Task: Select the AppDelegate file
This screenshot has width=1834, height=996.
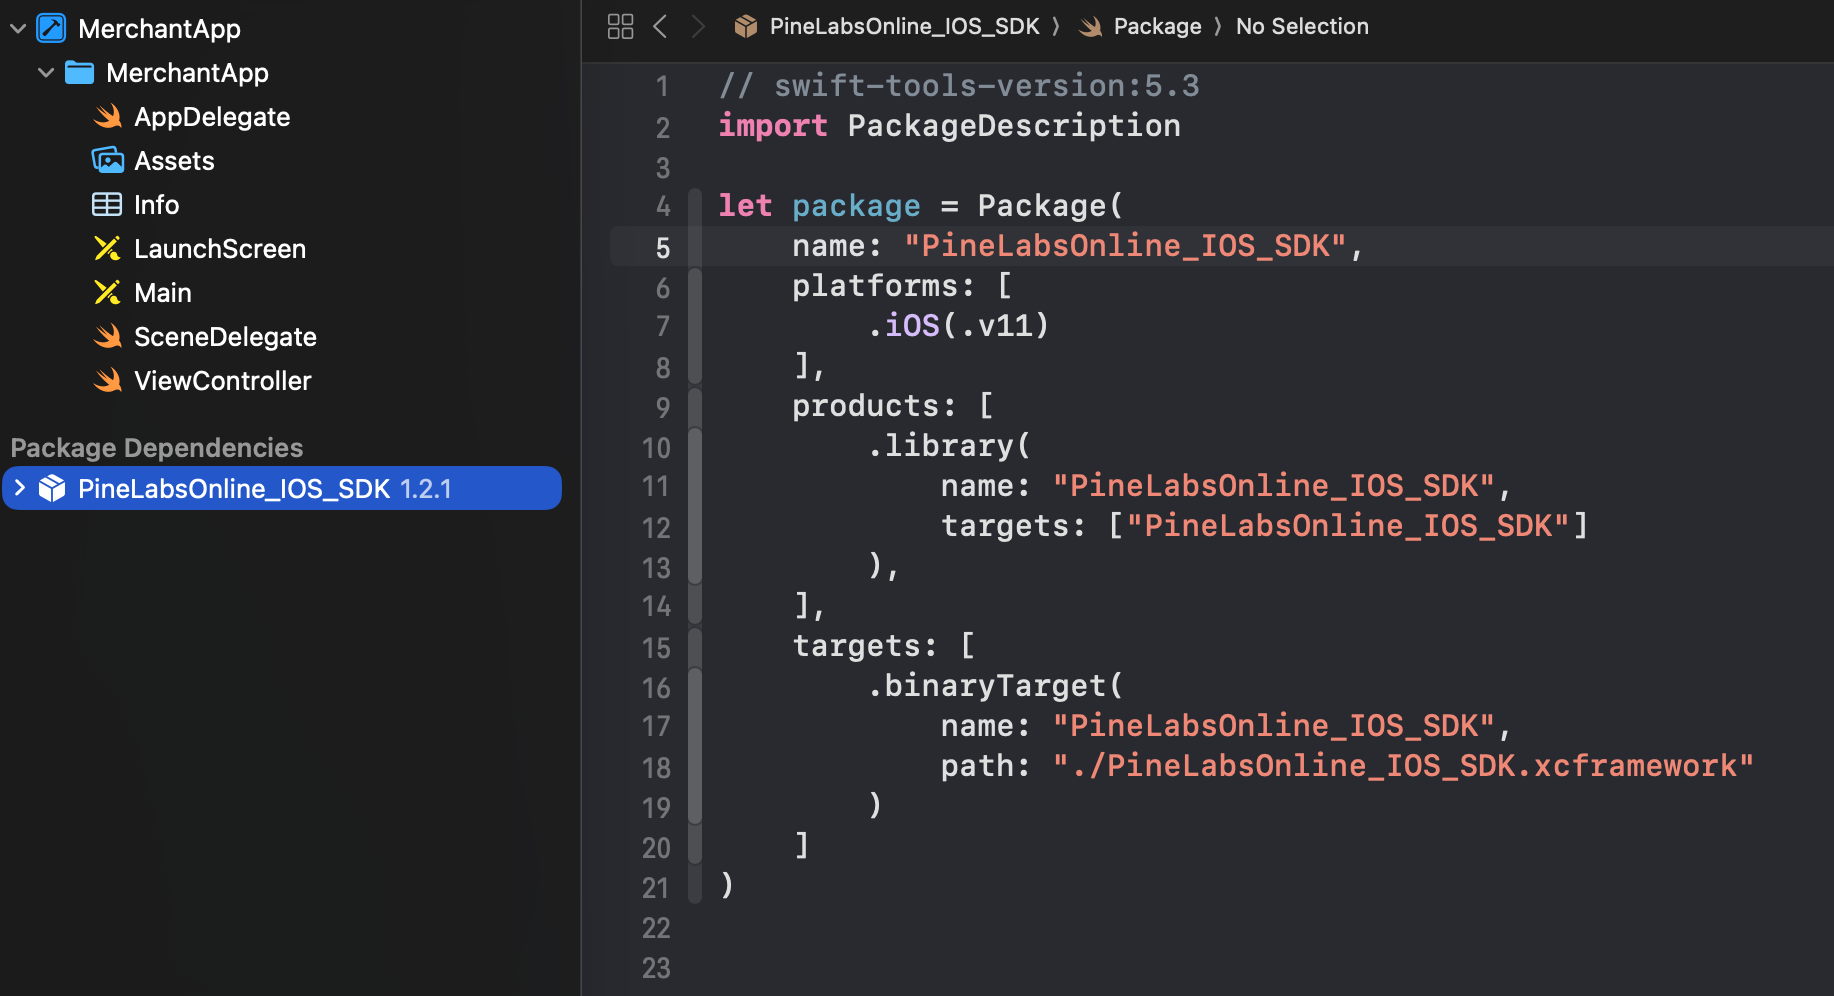Action: [212, 117]
